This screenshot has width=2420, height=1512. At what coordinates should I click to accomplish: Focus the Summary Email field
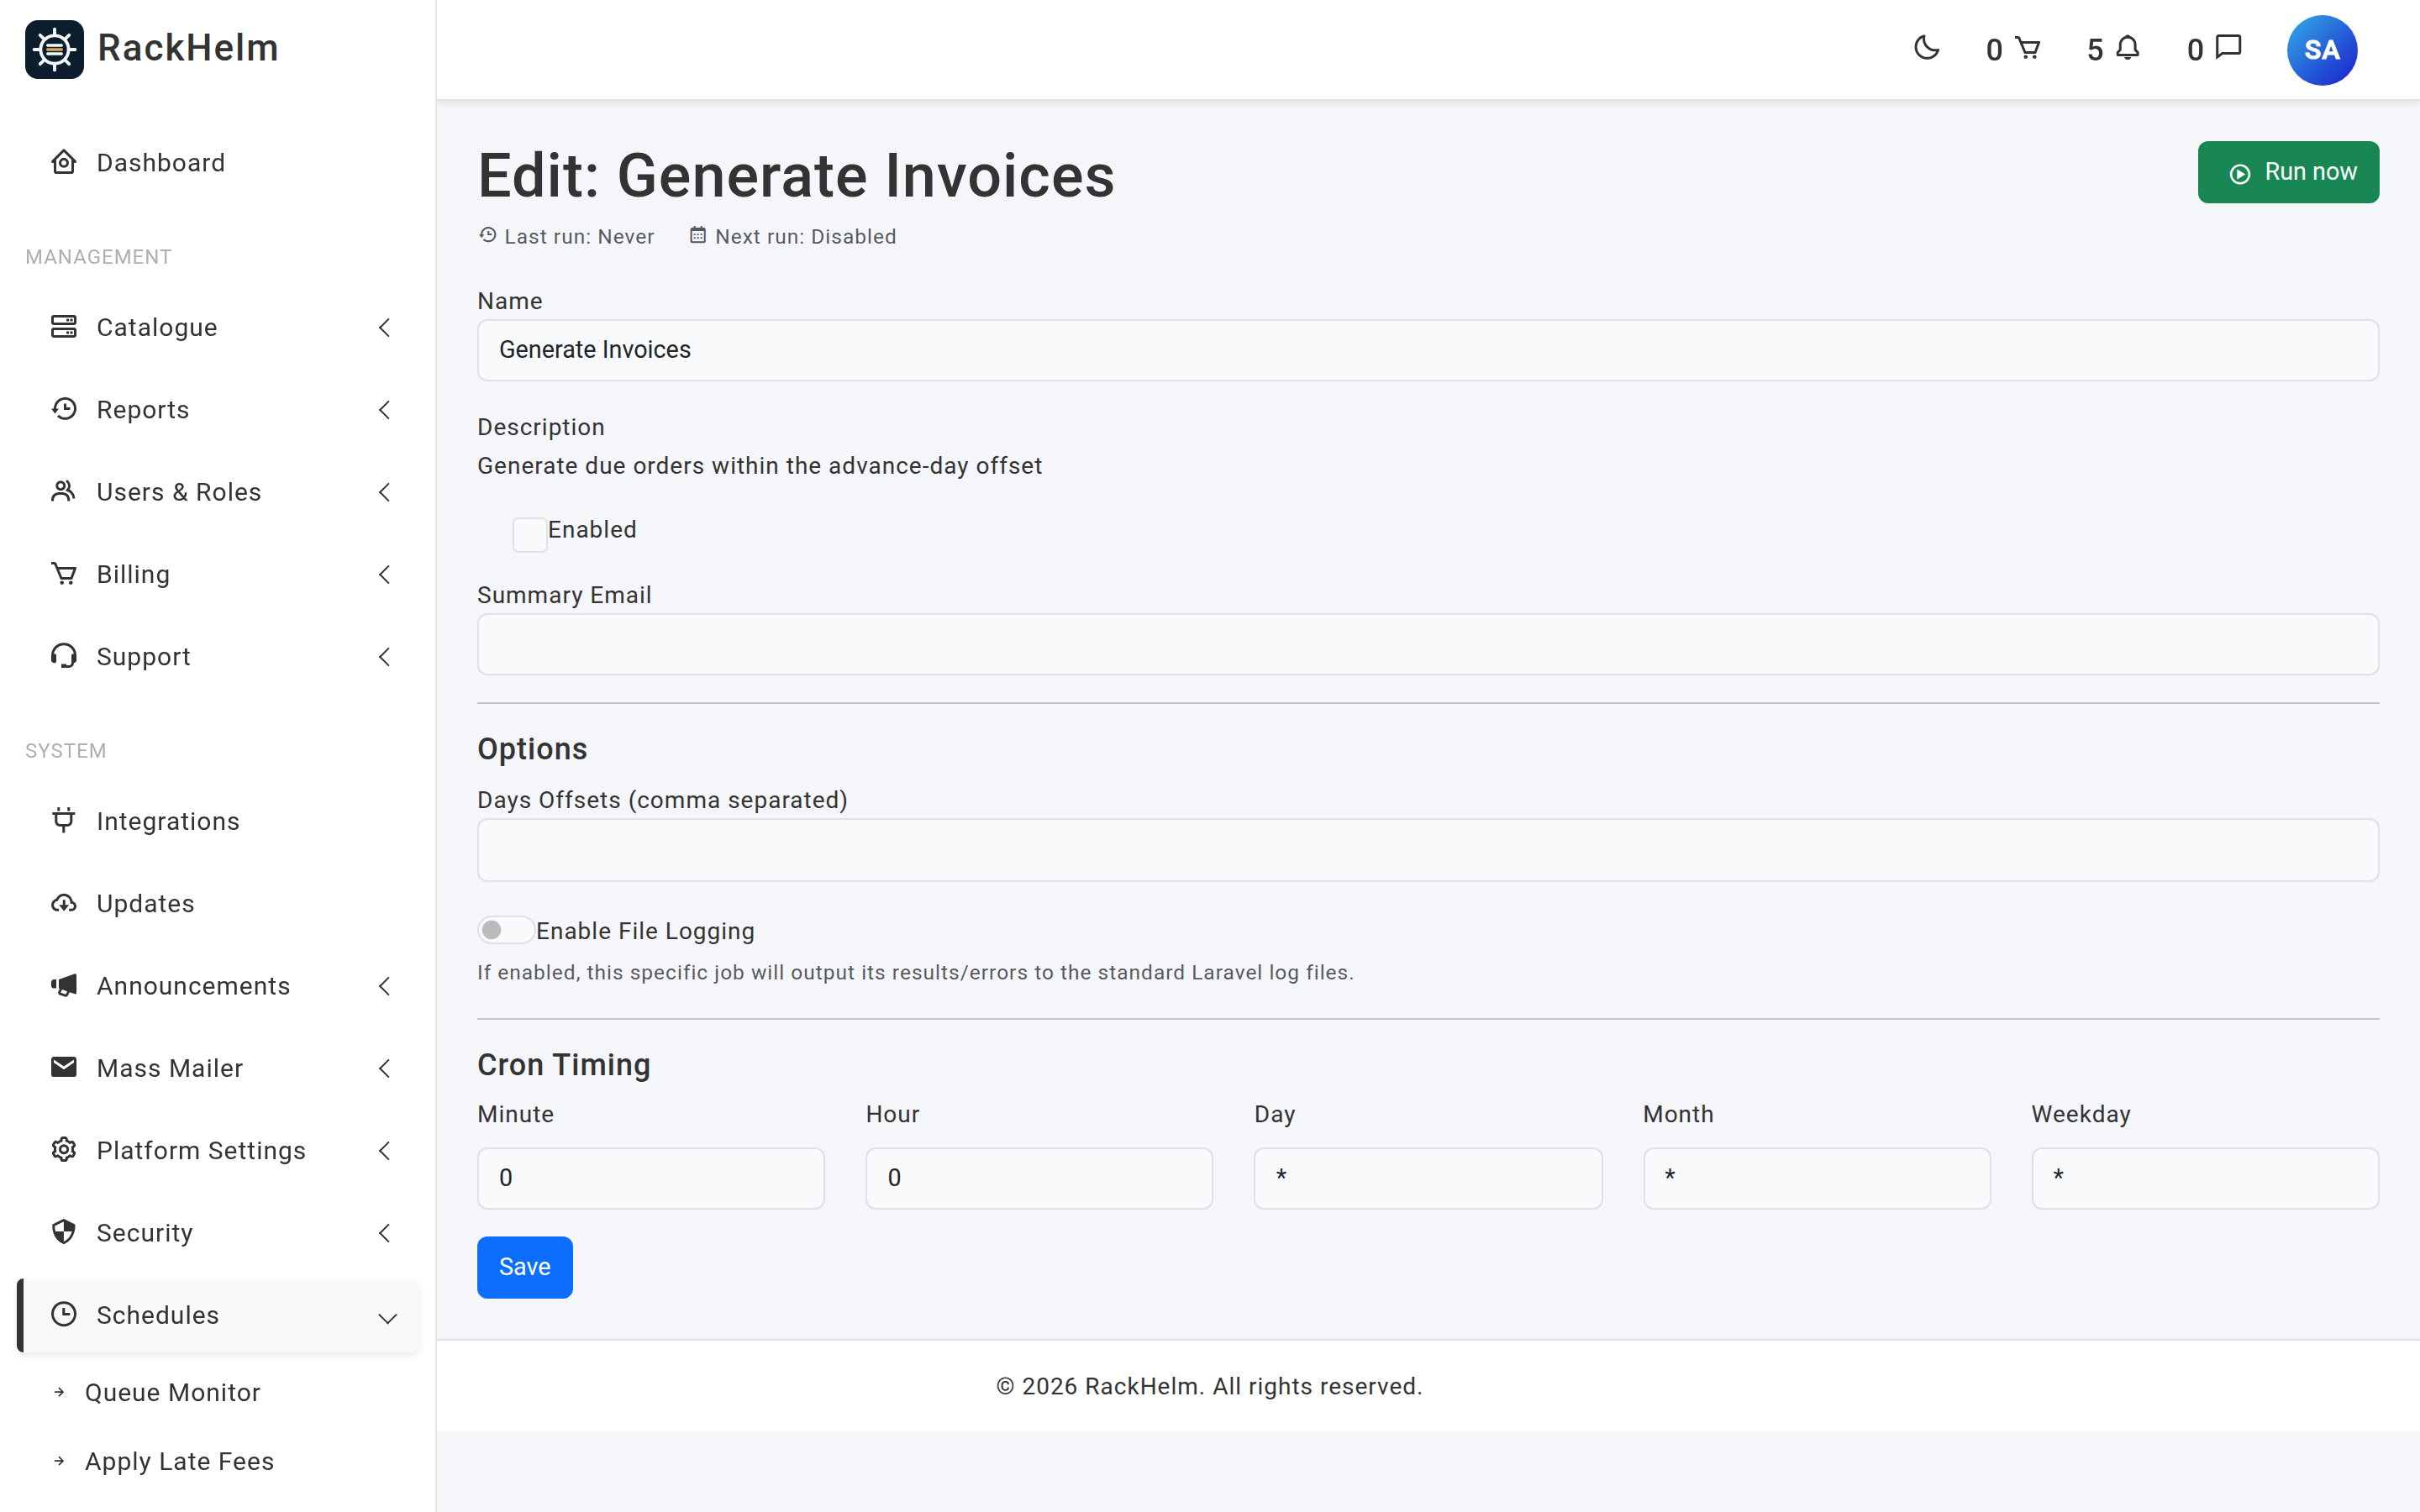[1428, 644]
